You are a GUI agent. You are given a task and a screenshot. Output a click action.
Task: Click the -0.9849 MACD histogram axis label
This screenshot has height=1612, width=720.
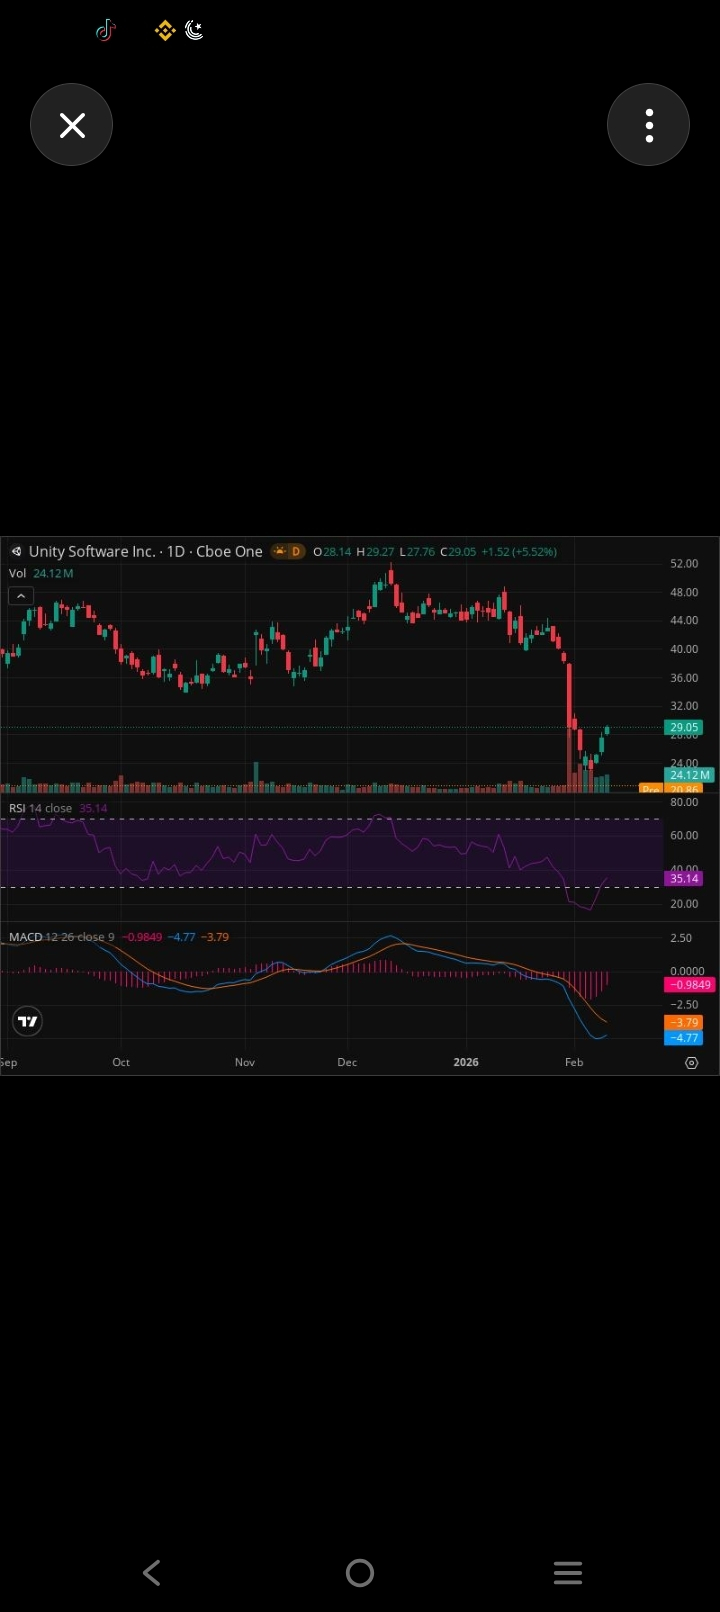(689, 985)
